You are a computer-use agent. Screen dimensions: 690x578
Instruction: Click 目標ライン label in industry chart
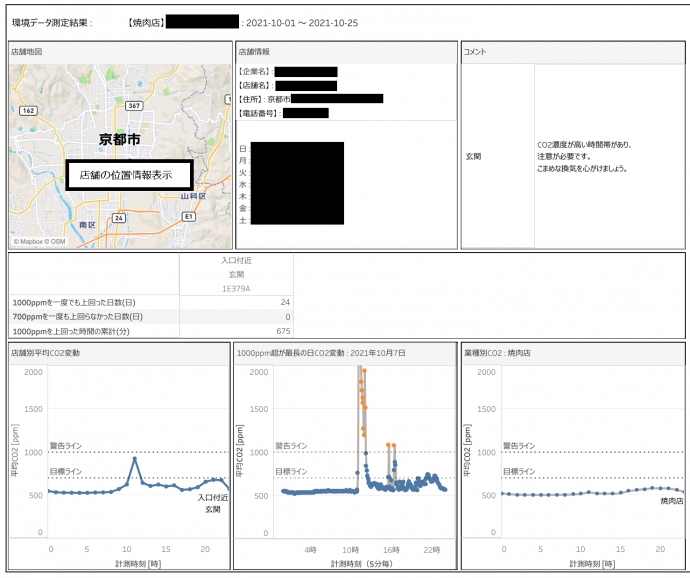pyautogui.click(x=519, y=471)
